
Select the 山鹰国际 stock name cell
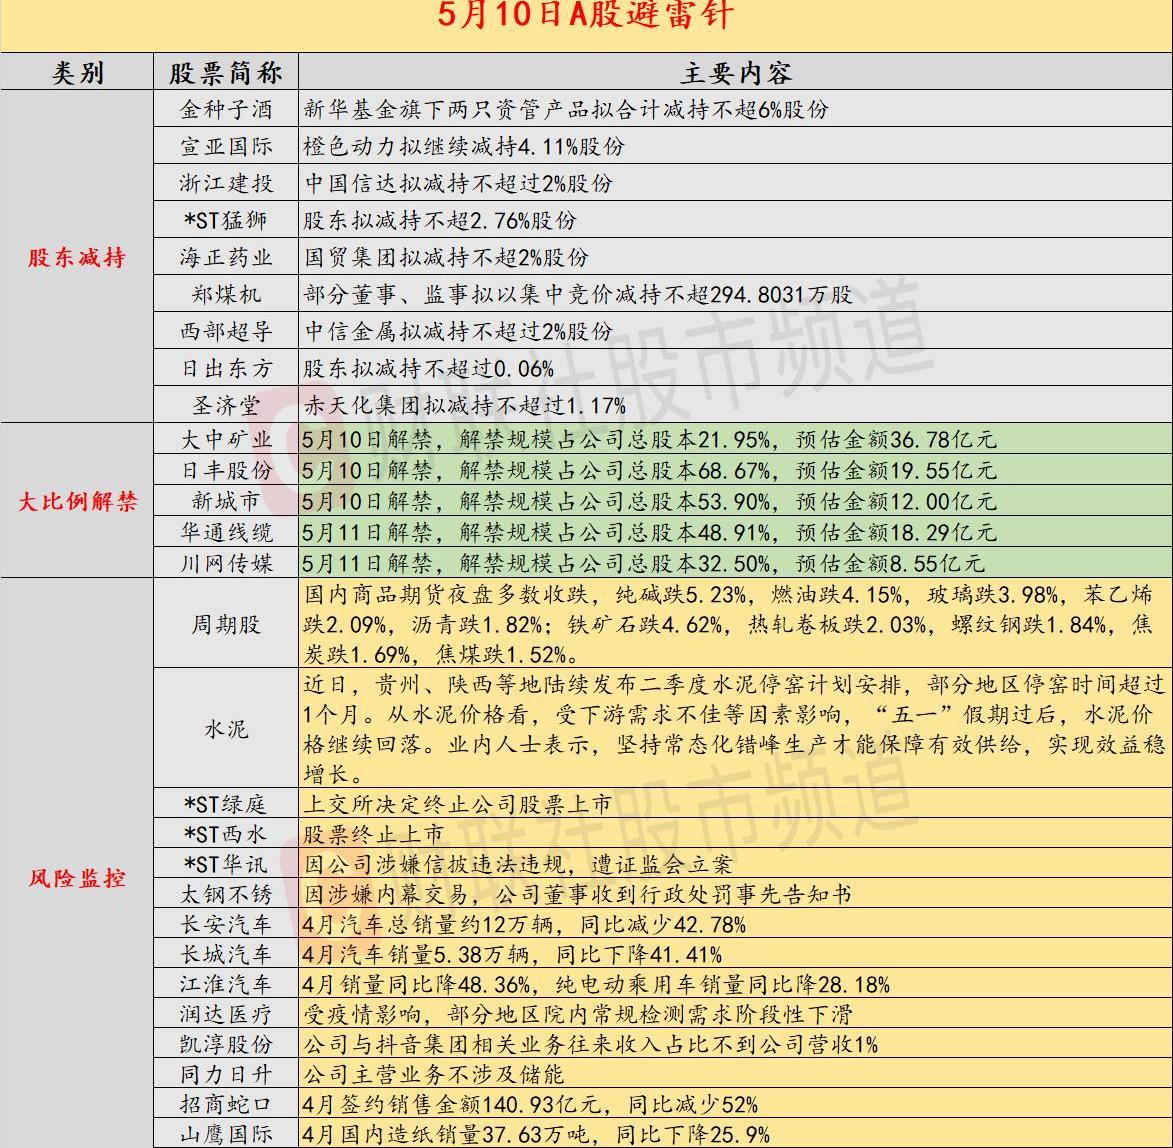[226, 1133]
